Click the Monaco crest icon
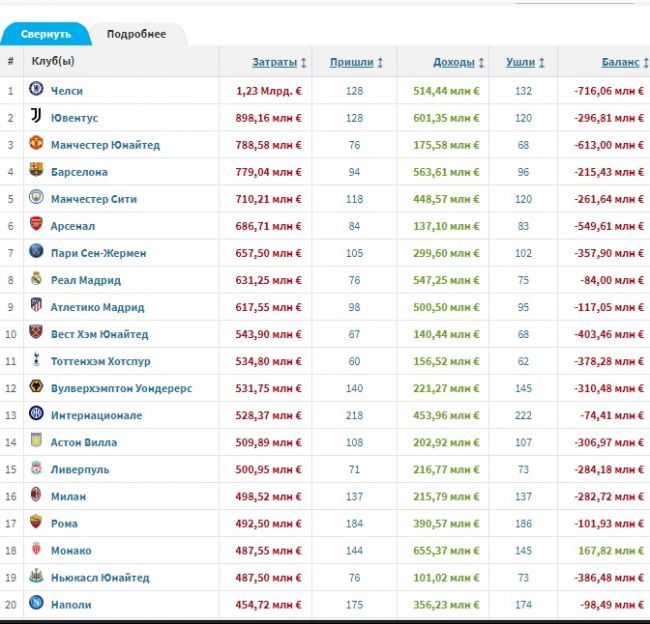Screen dimensions: 650x624 [x=36, y=548]
